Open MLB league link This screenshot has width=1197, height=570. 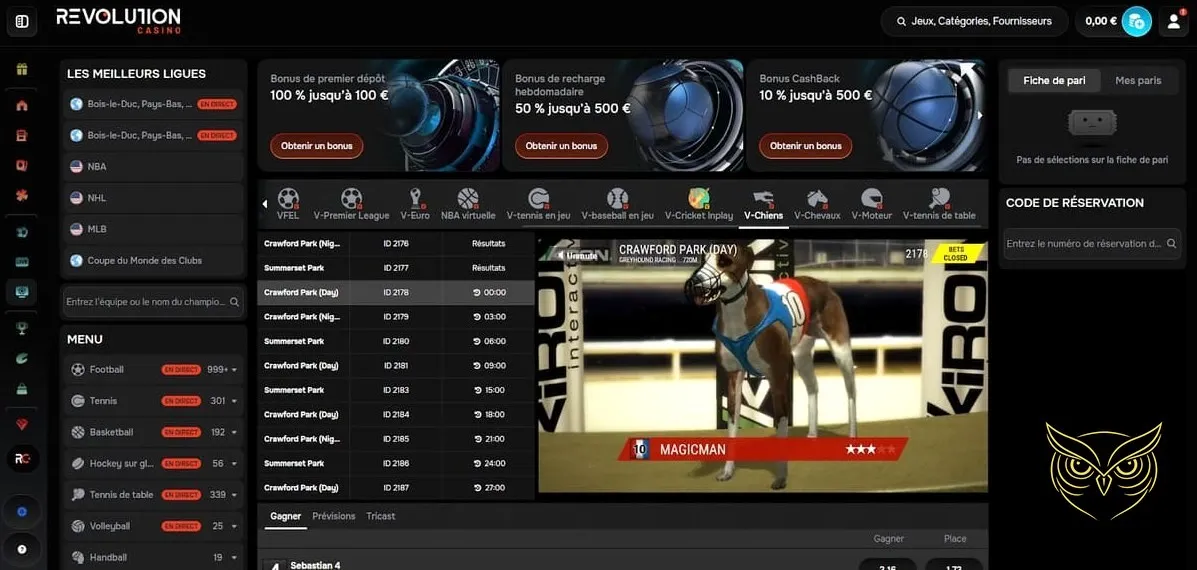coord(153,229)
